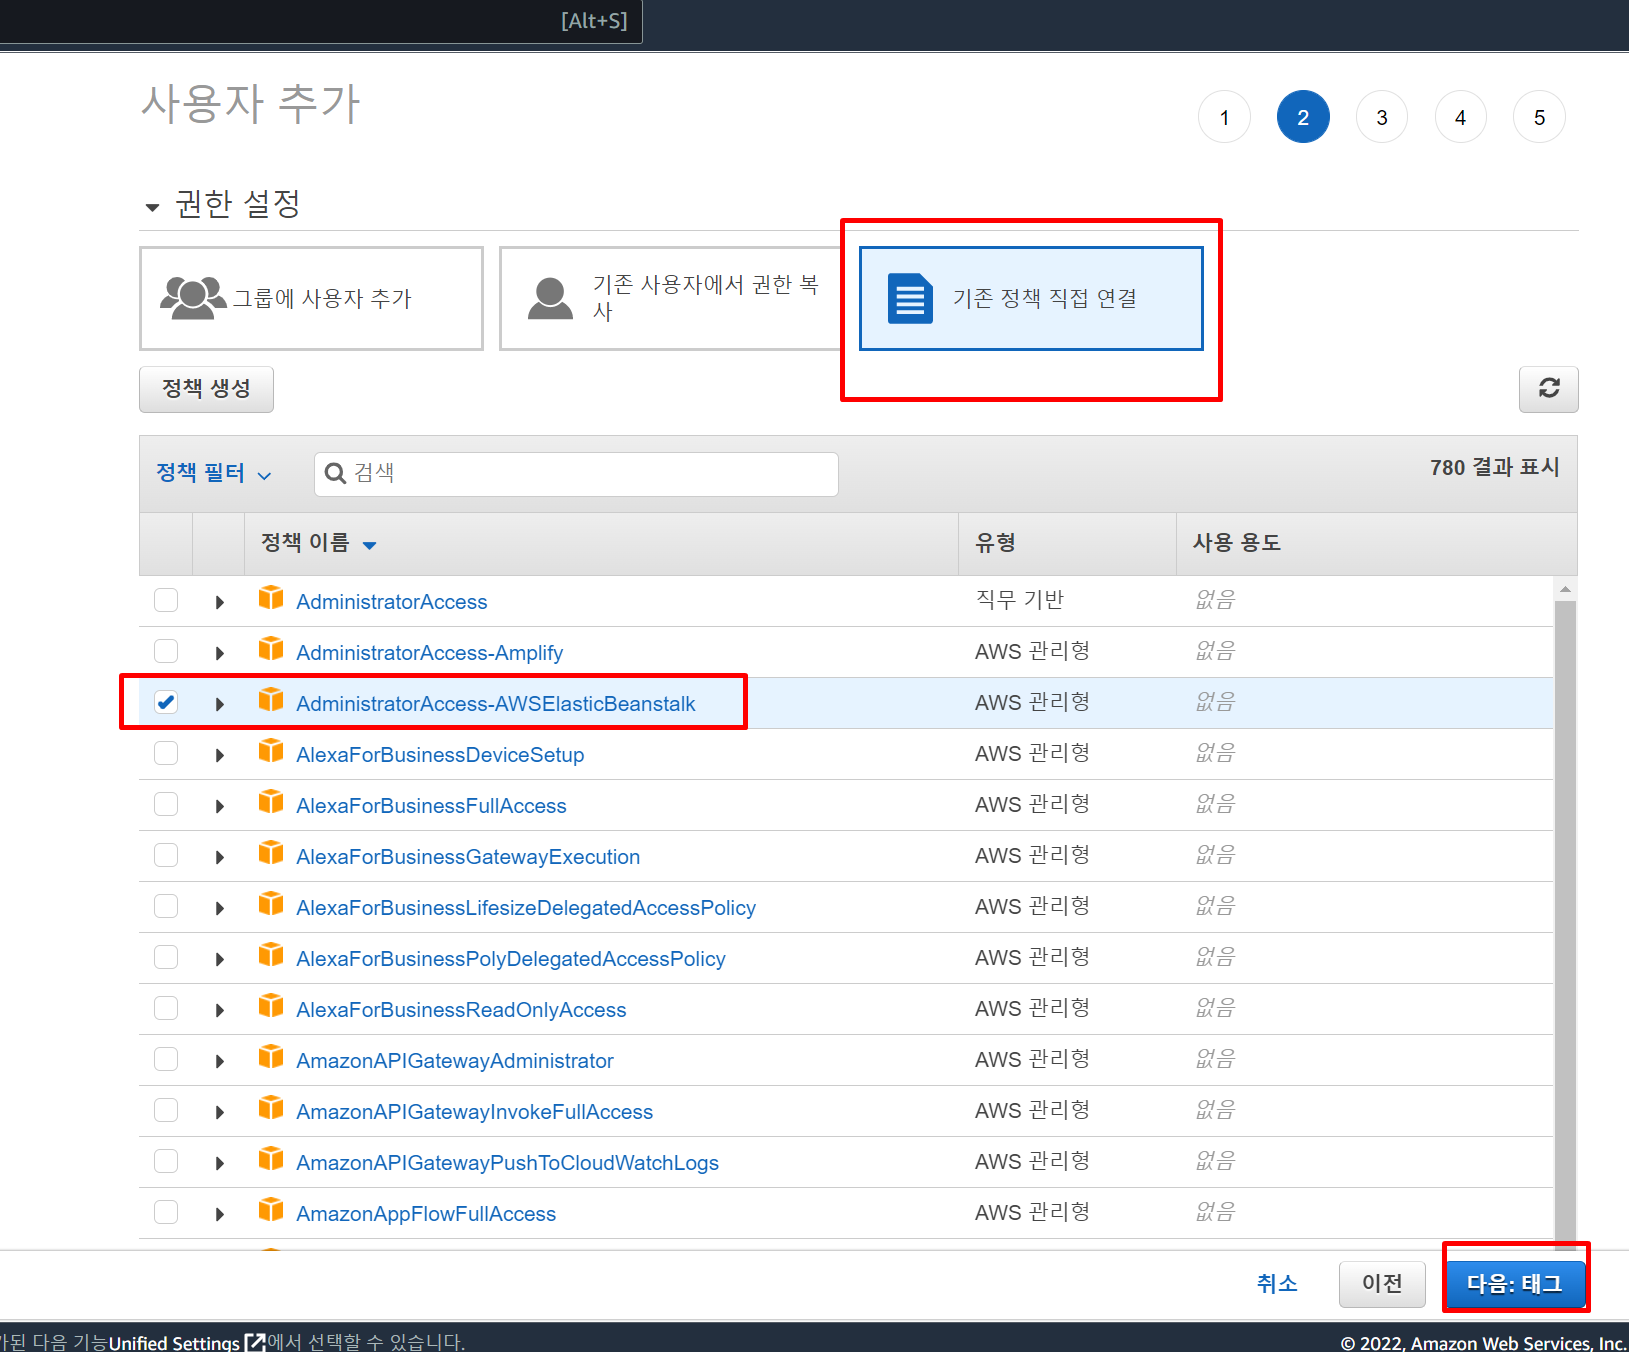Check the AlexaForBusinessFullAccess checkbox
1629x1352 pixels.
[x=166, y=804]
